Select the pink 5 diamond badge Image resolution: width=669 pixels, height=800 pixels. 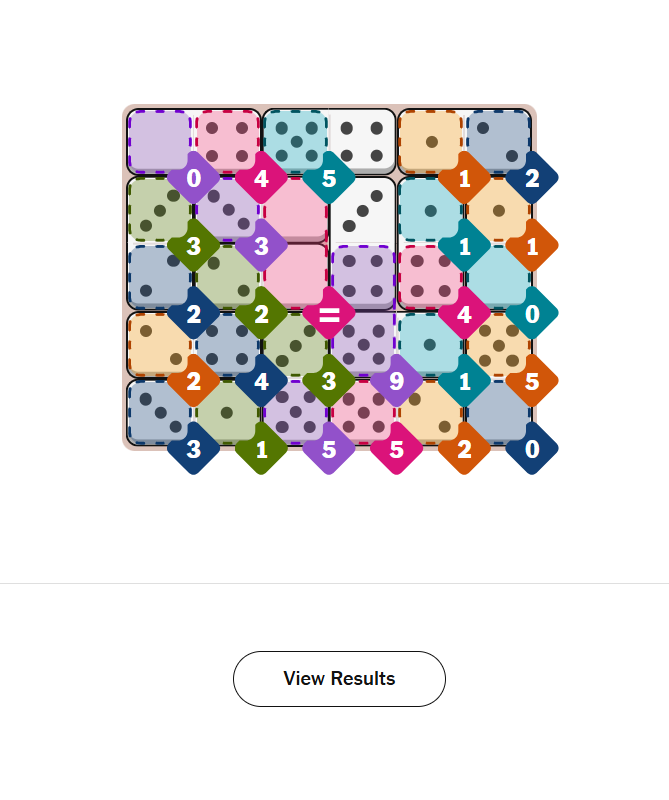[396, 448]
